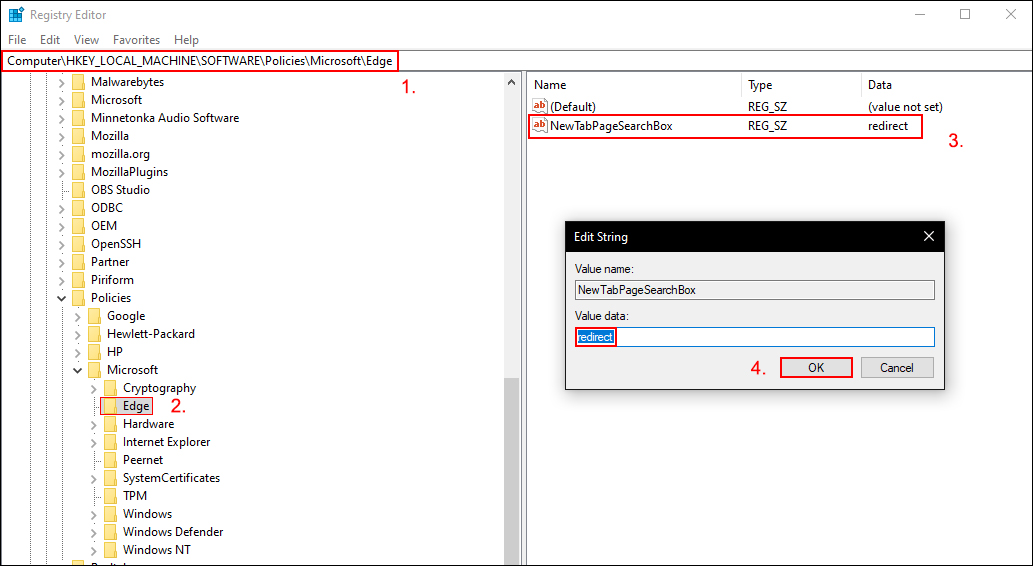Screen dimensions: 1033x566
Task: Expand the Windows NT key
Action: tap(94, 550)
